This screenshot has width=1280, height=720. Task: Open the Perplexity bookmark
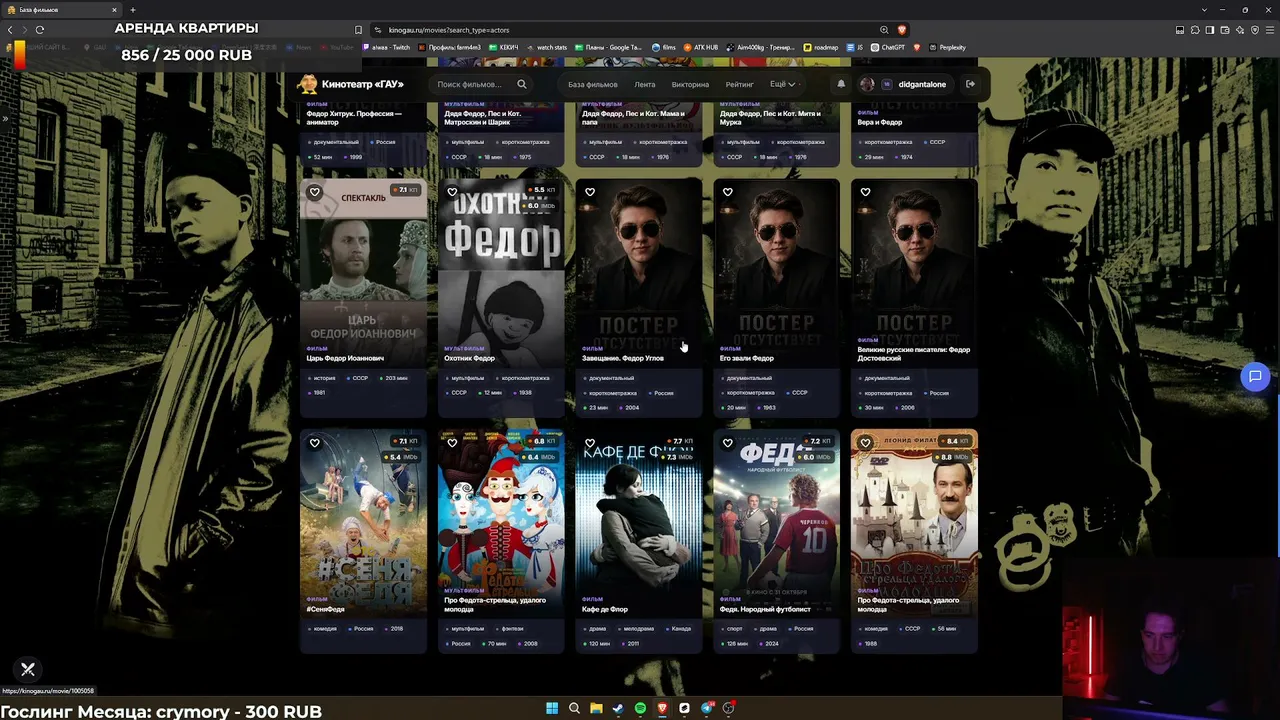pyautogui.click(x=946, y=47)
